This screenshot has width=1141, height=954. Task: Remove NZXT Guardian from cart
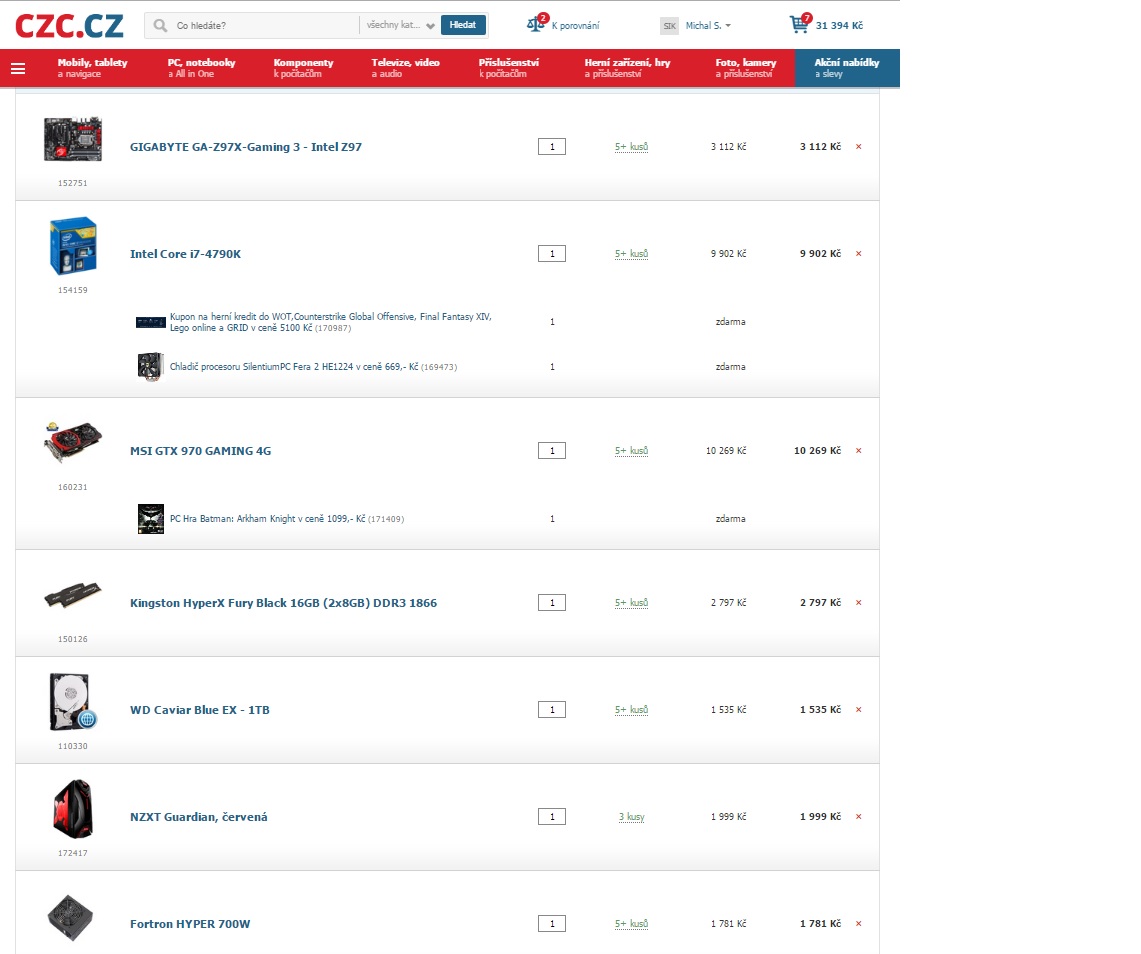tap(859, 817)
